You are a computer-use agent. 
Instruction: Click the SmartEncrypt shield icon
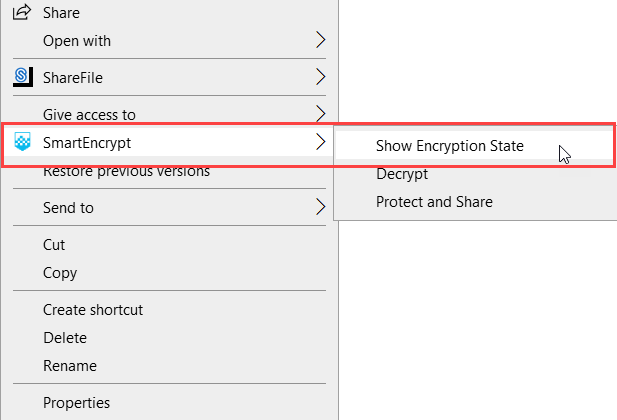22,142
